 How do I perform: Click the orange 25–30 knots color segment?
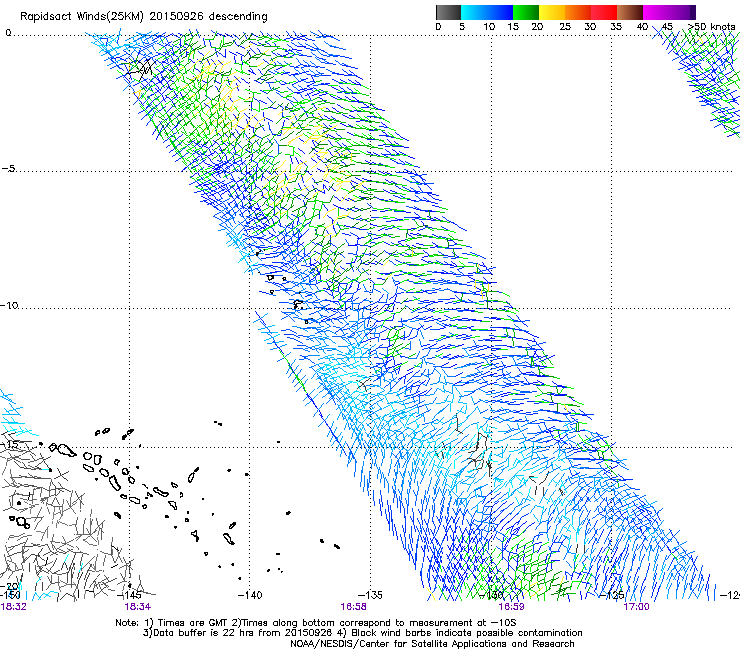(578, 12)
